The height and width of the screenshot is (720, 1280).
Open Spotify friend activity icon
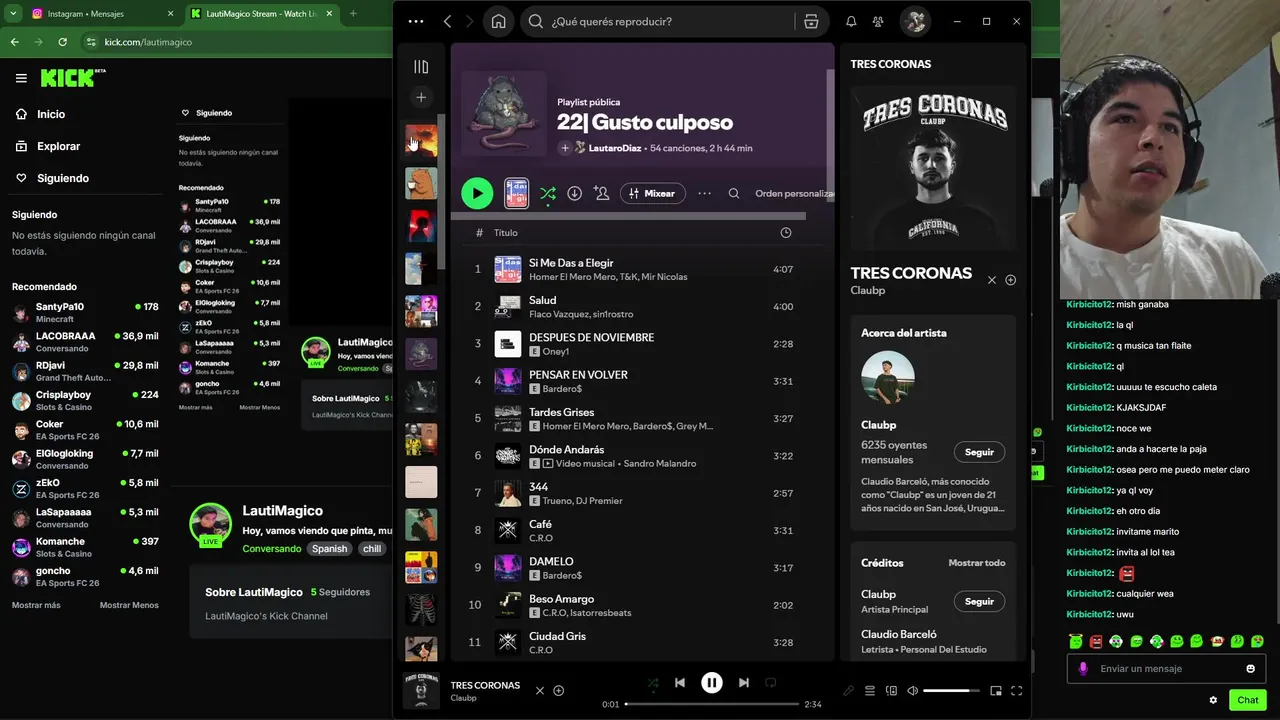tap(878, 21)
